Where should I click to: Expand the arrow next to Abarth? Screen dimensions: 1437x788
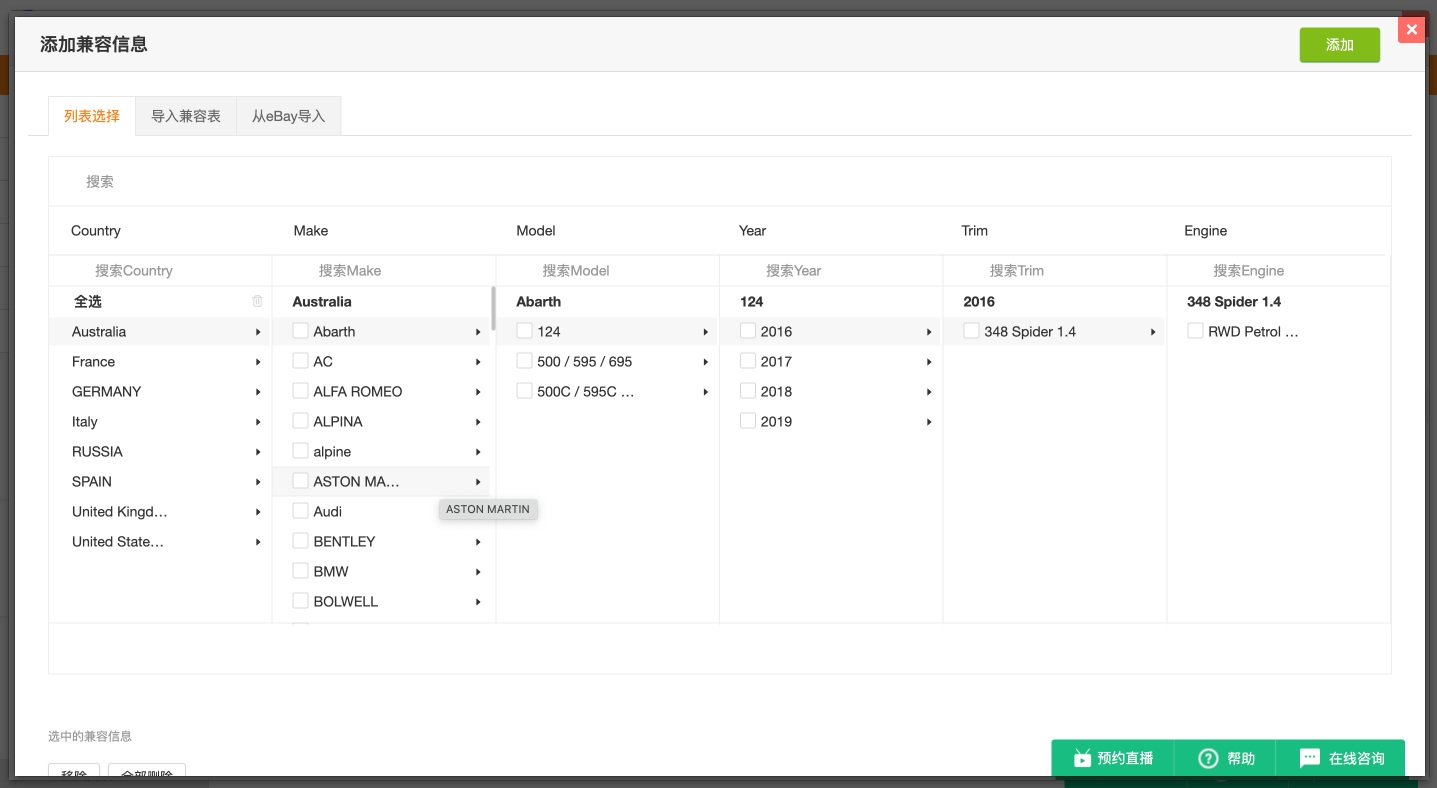(478, 332)
